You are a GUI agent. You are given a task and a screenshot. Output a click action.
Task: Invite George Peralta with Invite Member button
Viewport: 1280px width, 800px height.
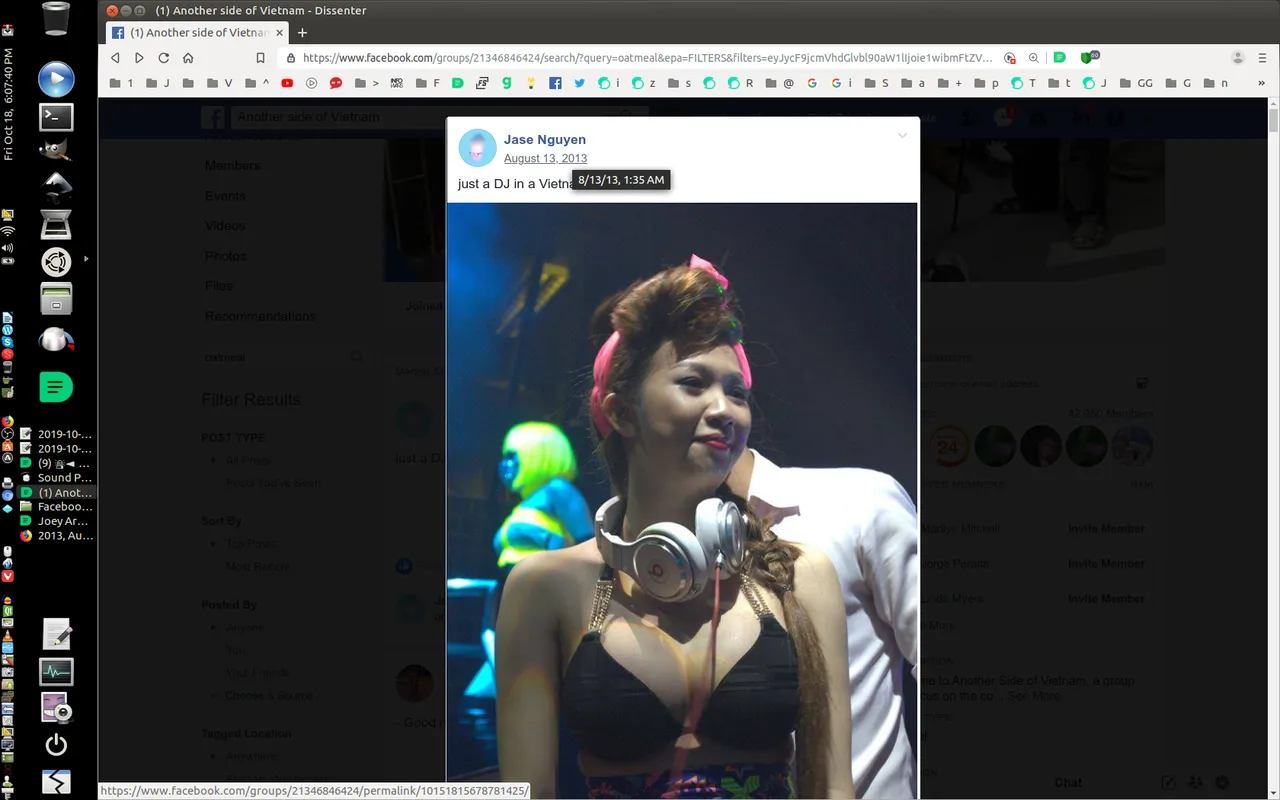click(x=1106, y=564)
